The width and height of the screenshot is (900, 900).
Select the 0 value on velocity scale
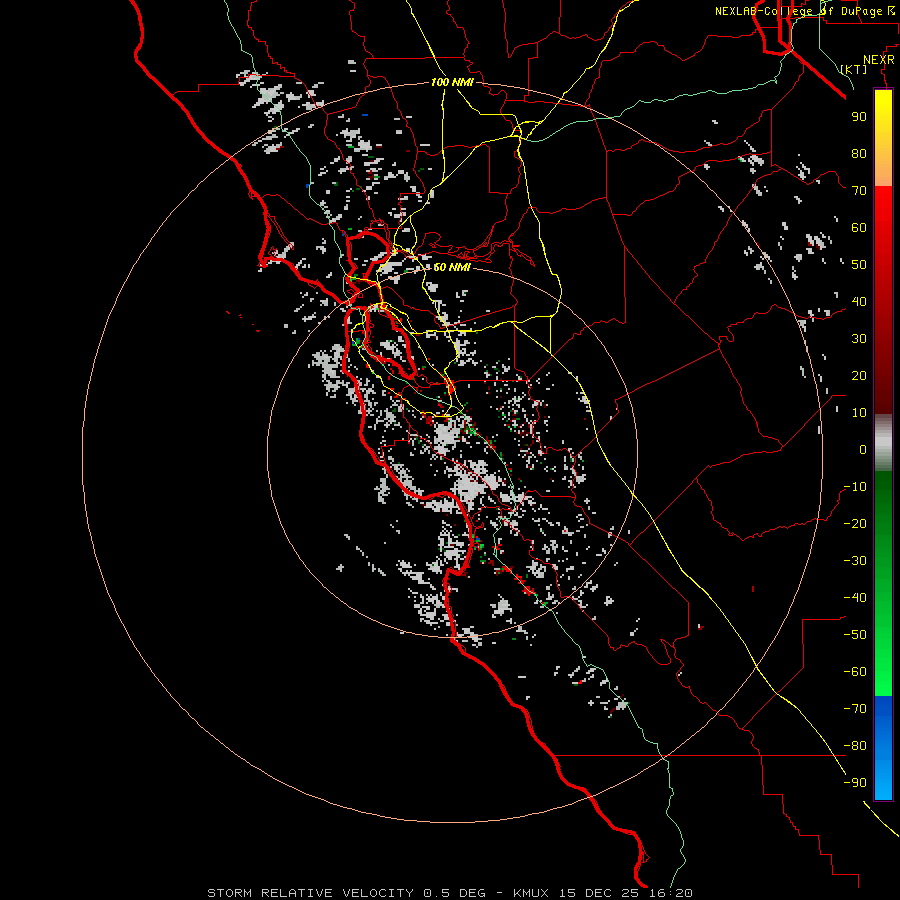(x=863, y=450)
